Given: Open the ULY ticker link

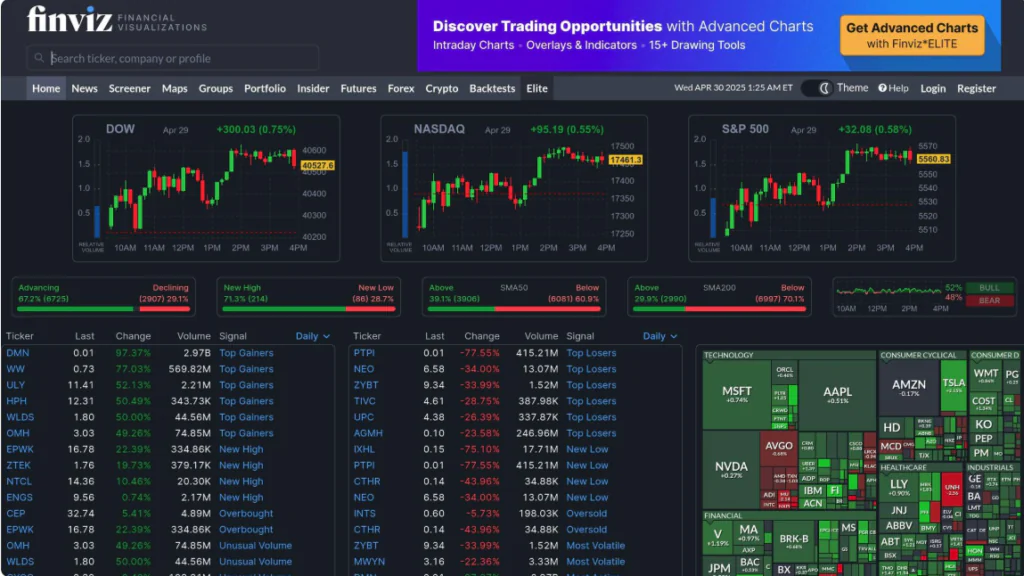Looking at the screenshot, I should [x=16, y=385].
